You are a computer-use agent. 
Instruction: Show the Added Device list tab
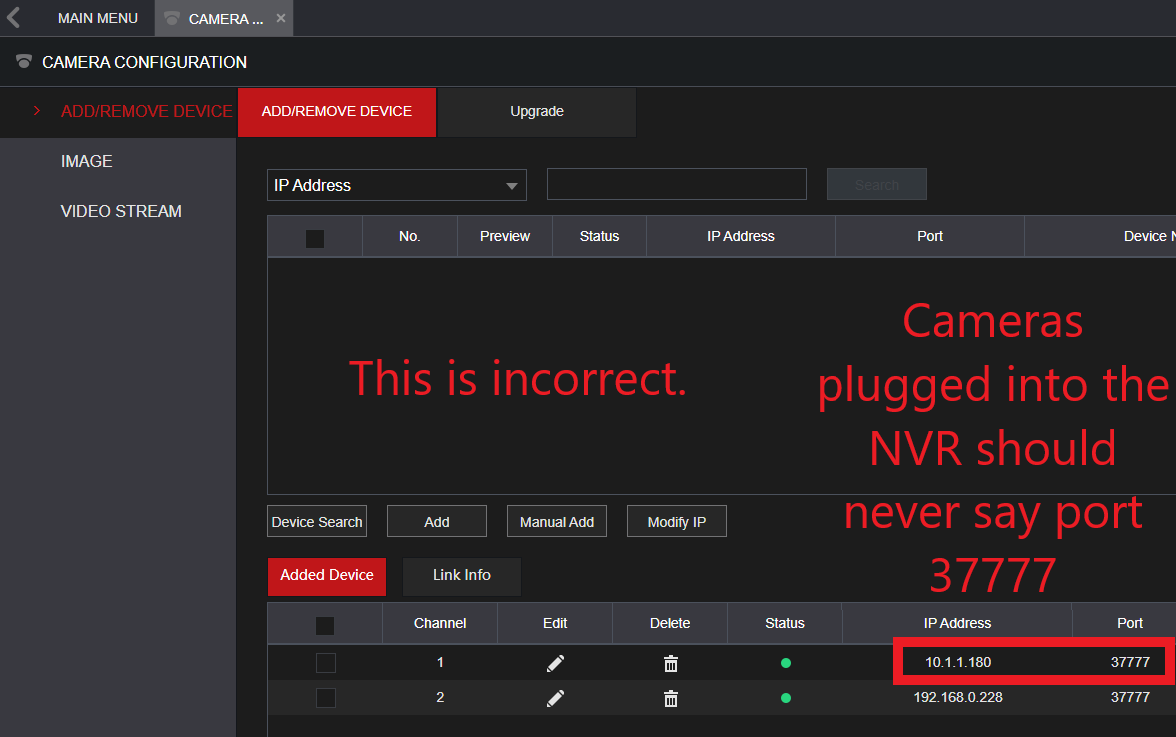click(326, 576)
